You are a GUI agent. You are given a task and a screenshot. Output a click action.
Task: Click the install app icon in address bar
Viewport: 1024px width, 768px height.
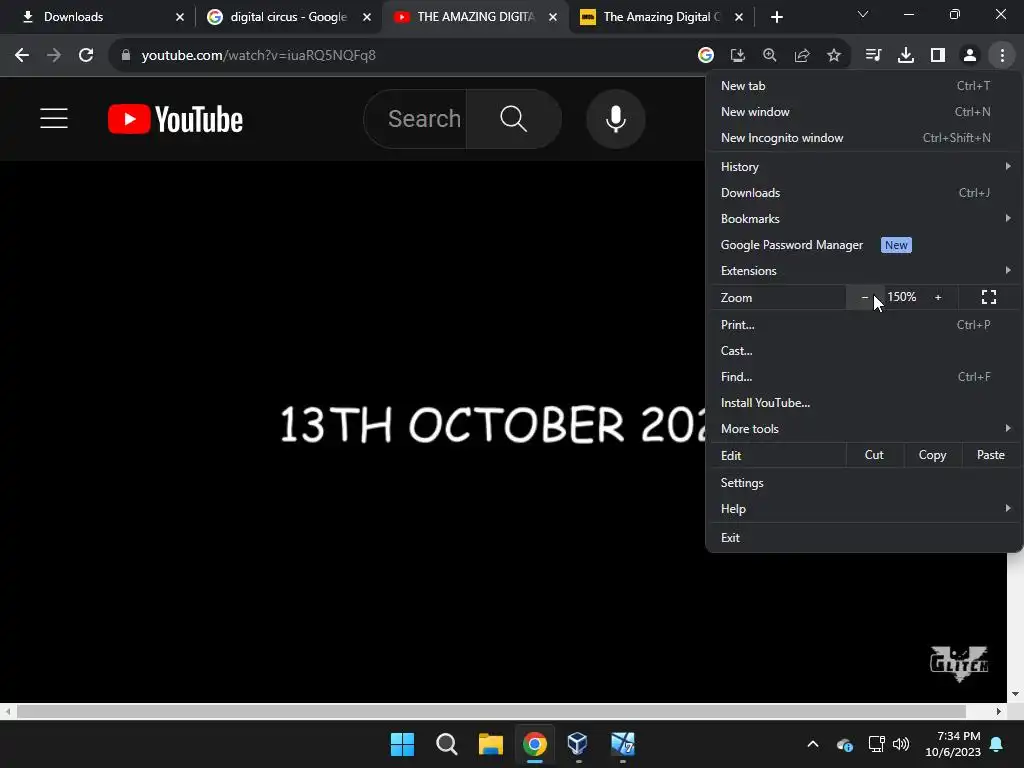point(737,56)
